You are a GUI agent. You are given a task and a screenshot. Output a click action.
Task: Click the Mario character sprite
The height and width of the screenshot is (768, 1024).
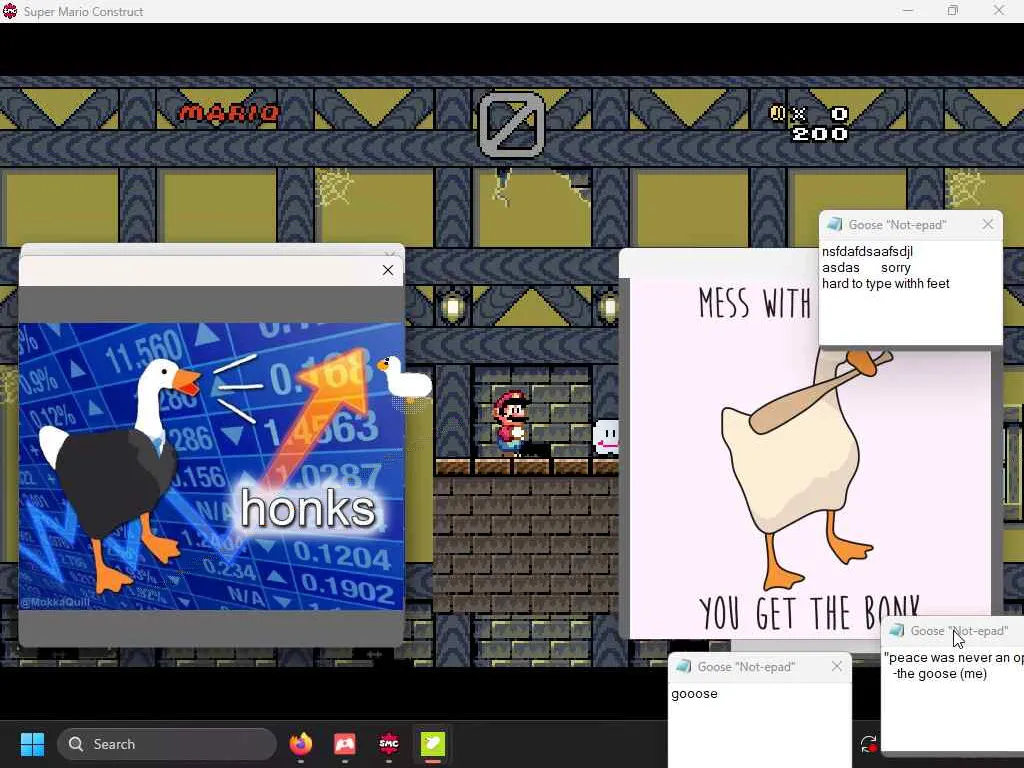click(511, 423)
